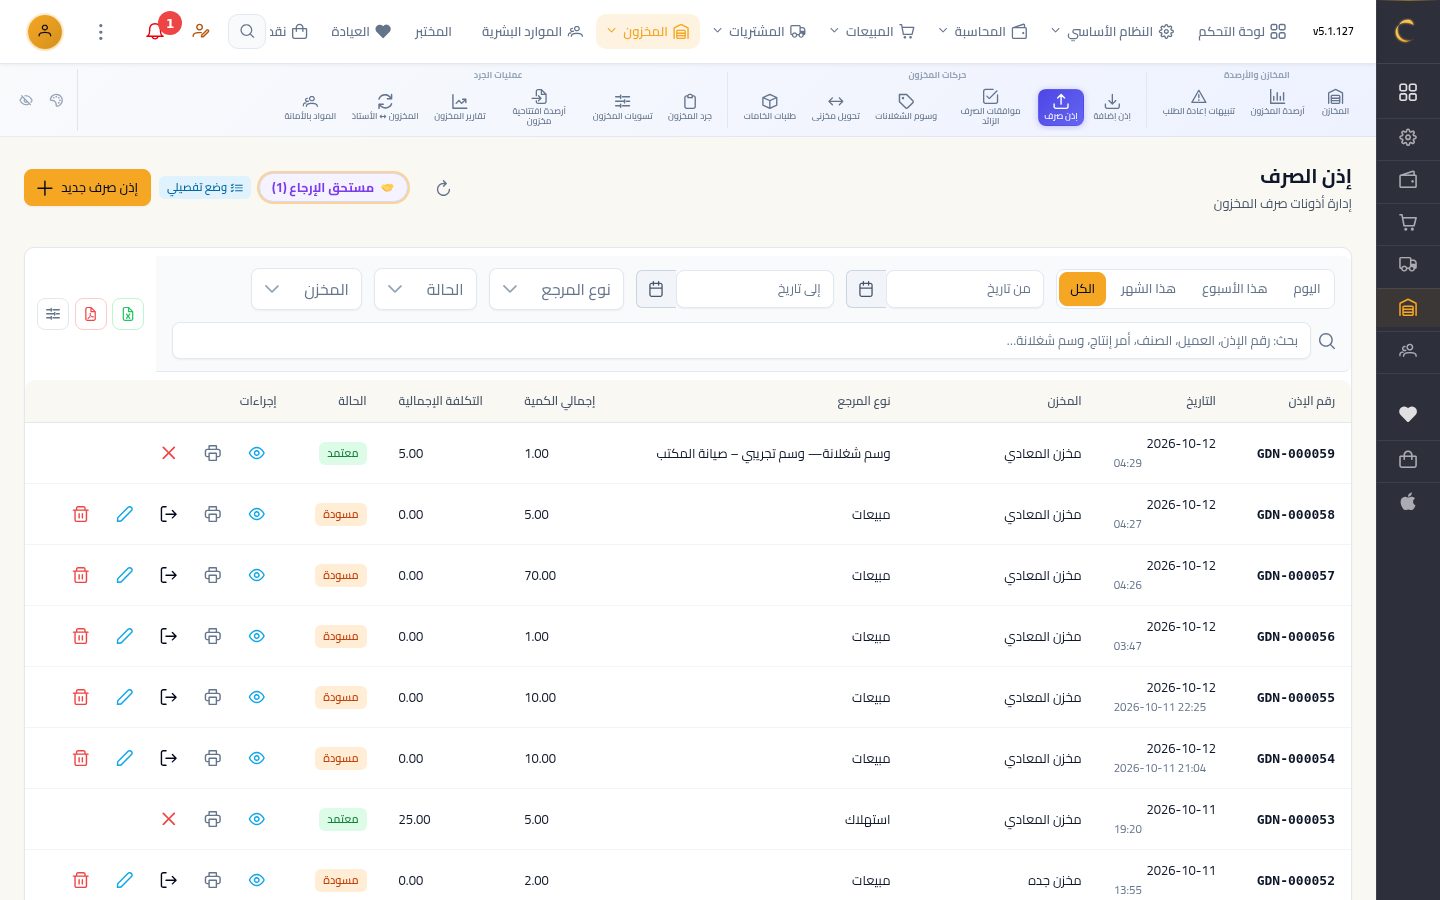Screen dimensions: 1440x900
Task: View details of GDN-000055 with eye icon
Action: point(257,697)
